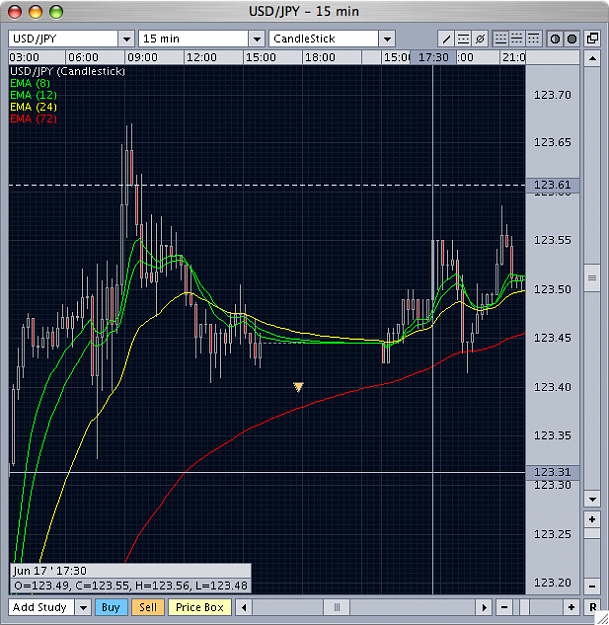The width and height of the screenshot is (609, 625).
Task: Click the orange triangle chart marker
Action: pos(298,387)
